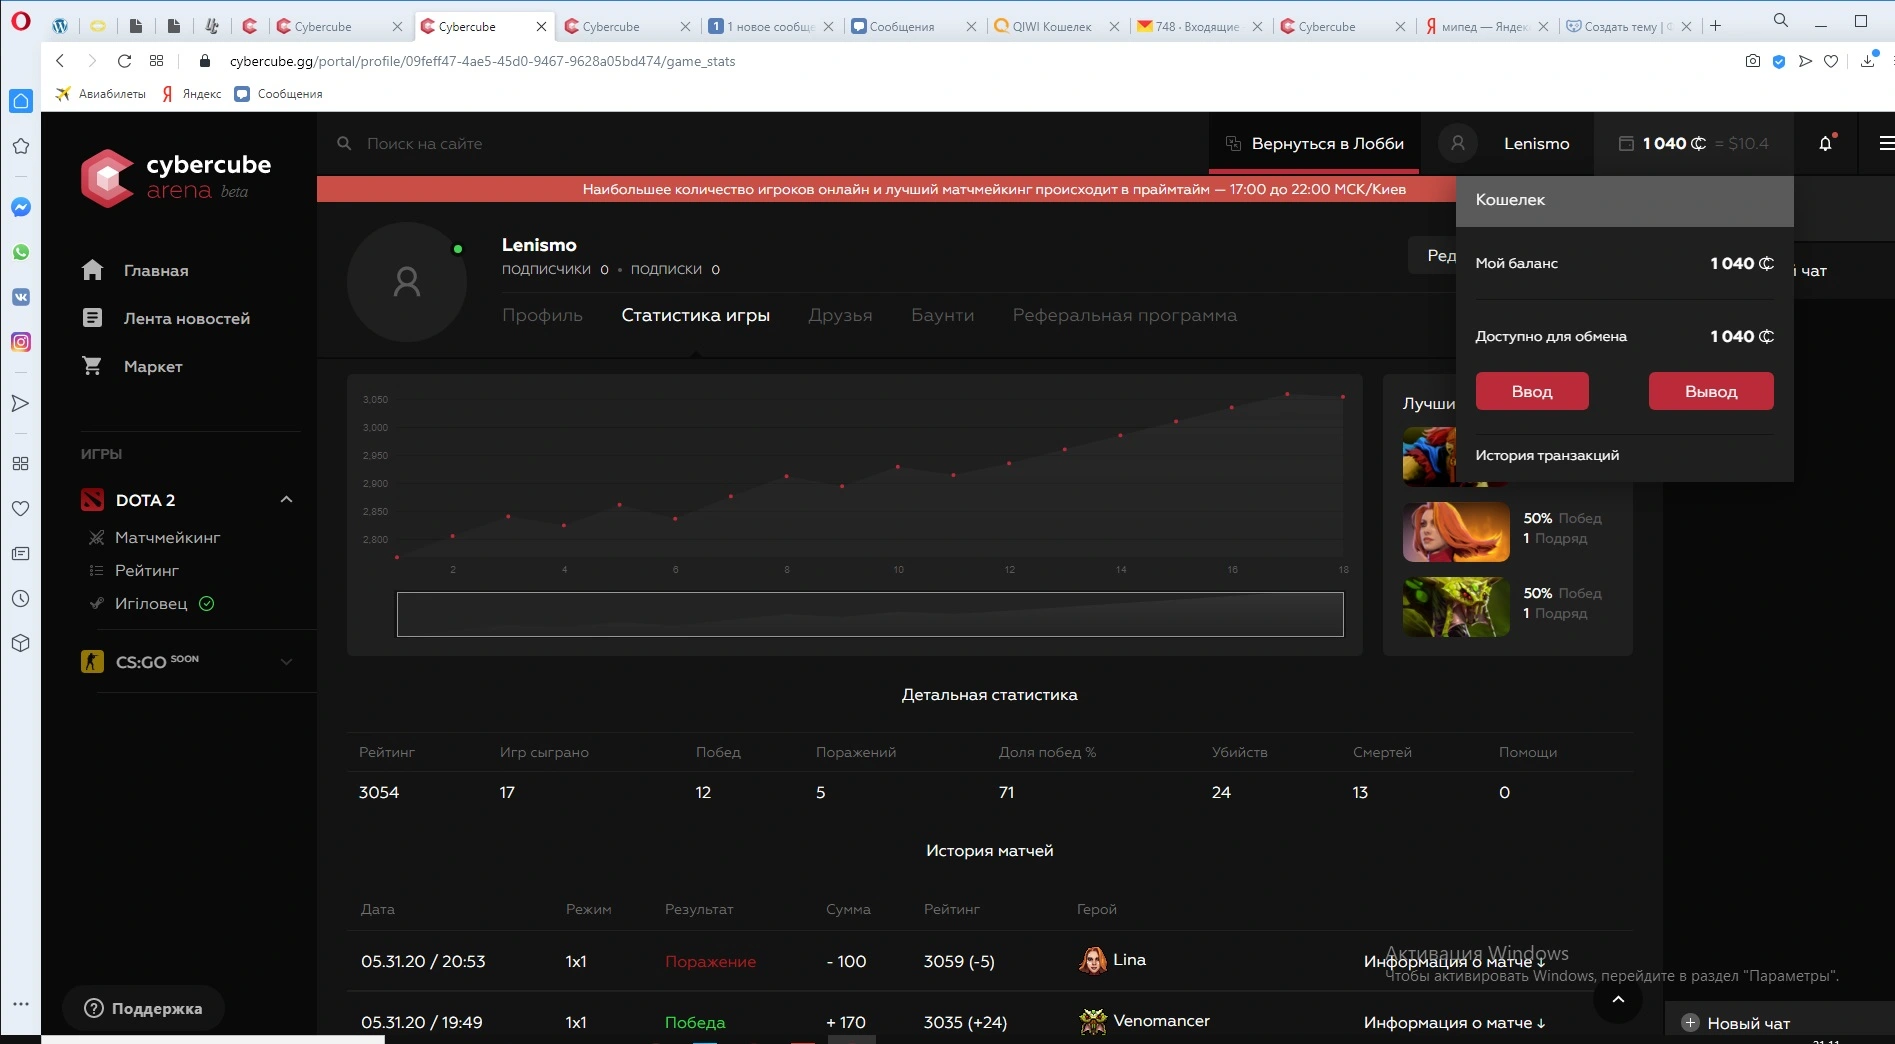Click the sidebar setup three-dots icon

tap(20, 1003)
